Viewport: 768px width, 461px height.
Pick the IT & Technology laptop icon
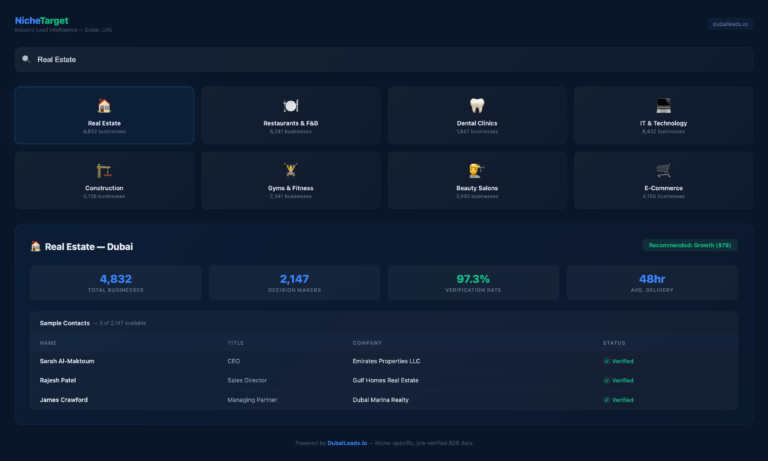[663, 106]
